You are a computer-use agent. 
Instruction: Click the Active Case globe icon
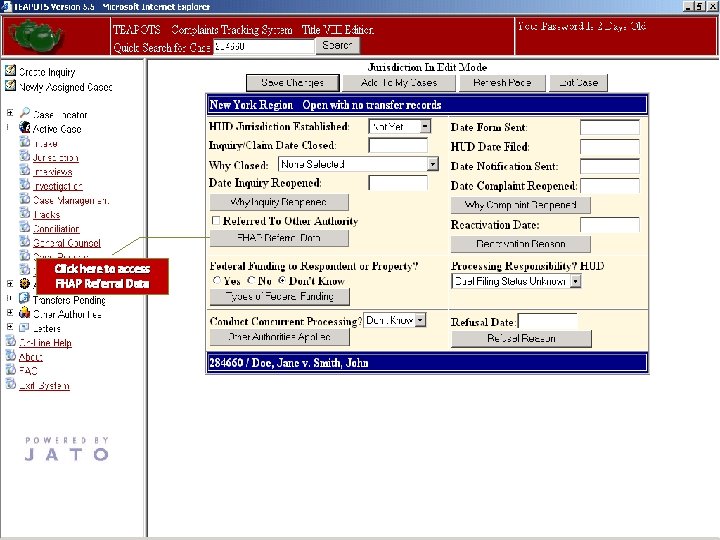(25, 128)
